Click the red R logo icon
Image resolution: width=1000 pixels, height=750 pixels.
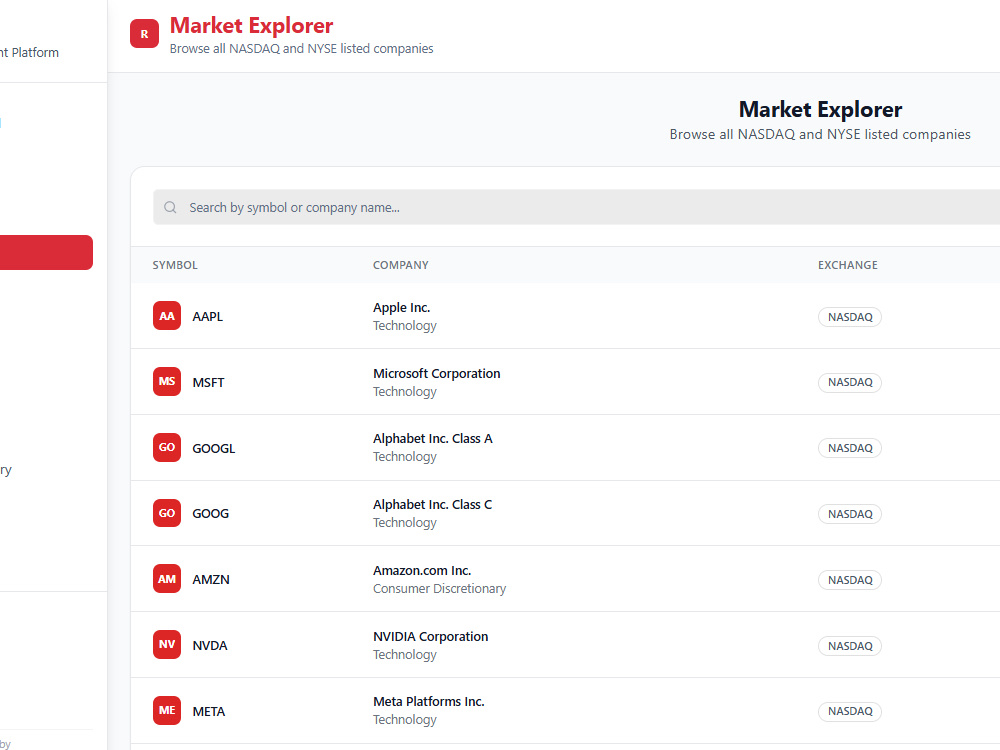[x=144, y=34]
